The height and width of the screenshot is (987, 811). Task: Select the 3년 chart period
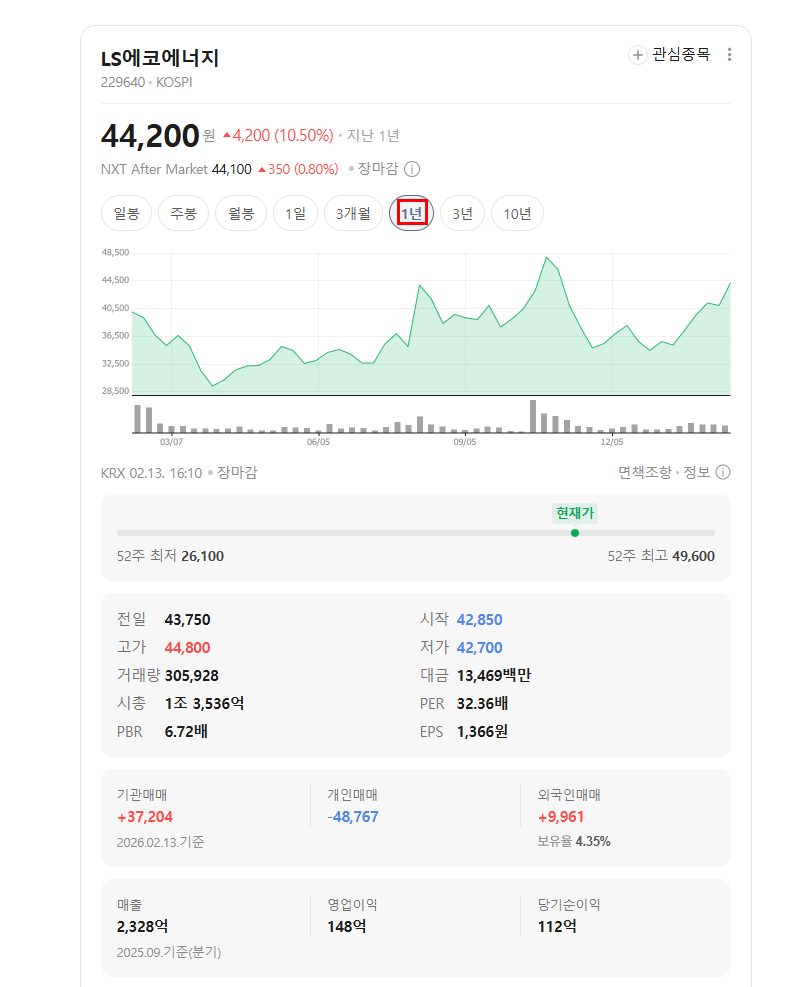click(462, 213)
